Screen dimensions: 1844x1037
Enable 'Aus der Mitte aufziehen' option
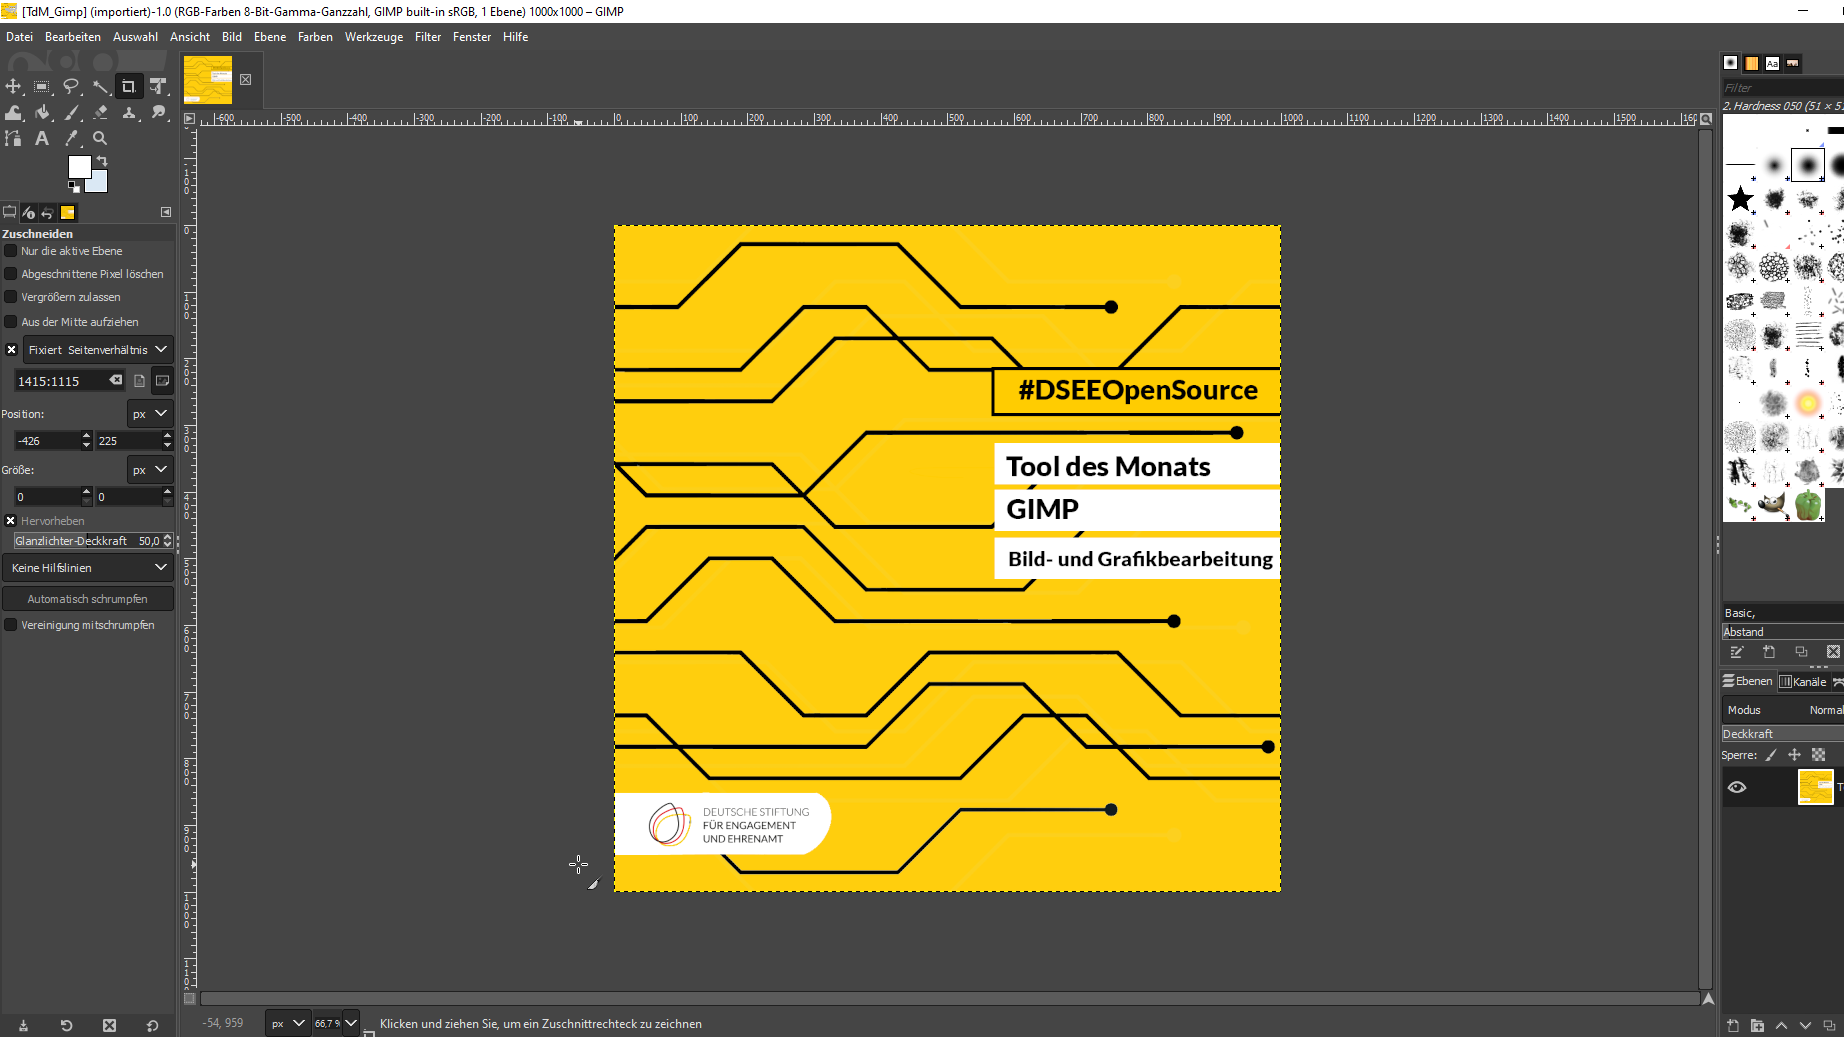pyautogui.click(x=11, y=322)
